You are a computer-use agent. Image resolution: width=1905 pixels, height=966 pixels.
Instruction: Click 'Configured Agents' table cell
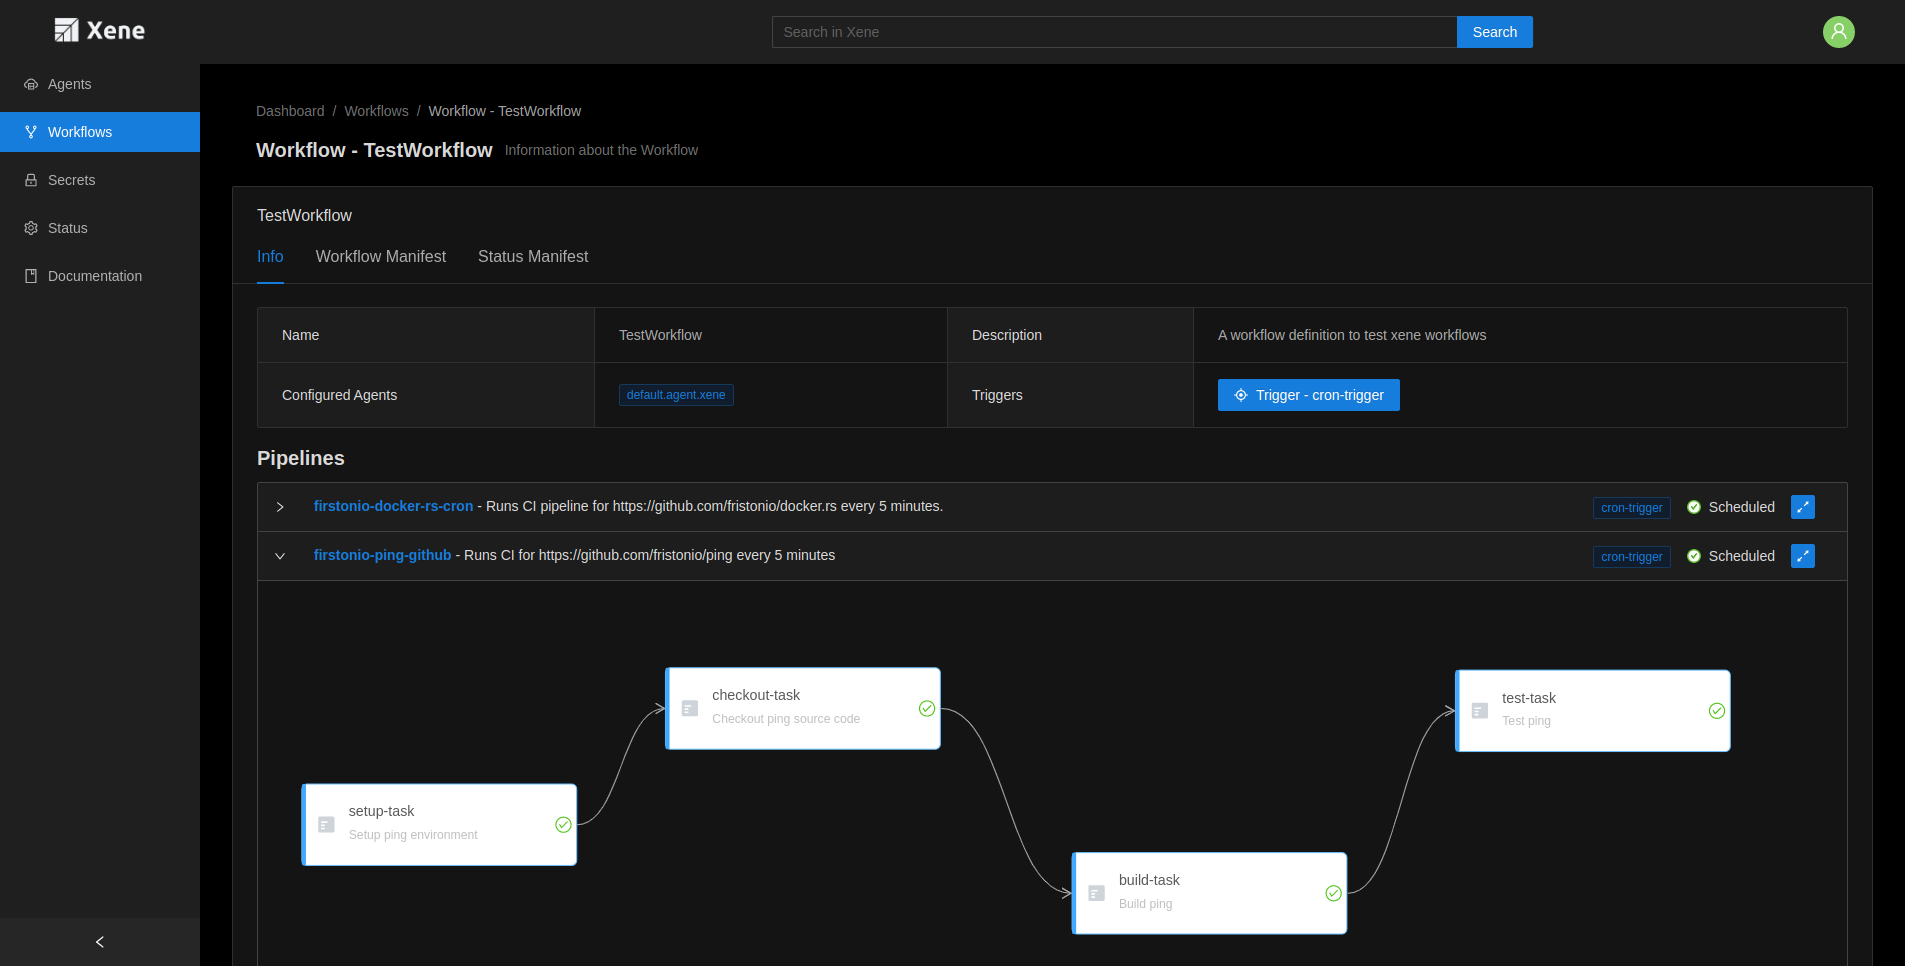coord(426,395)
